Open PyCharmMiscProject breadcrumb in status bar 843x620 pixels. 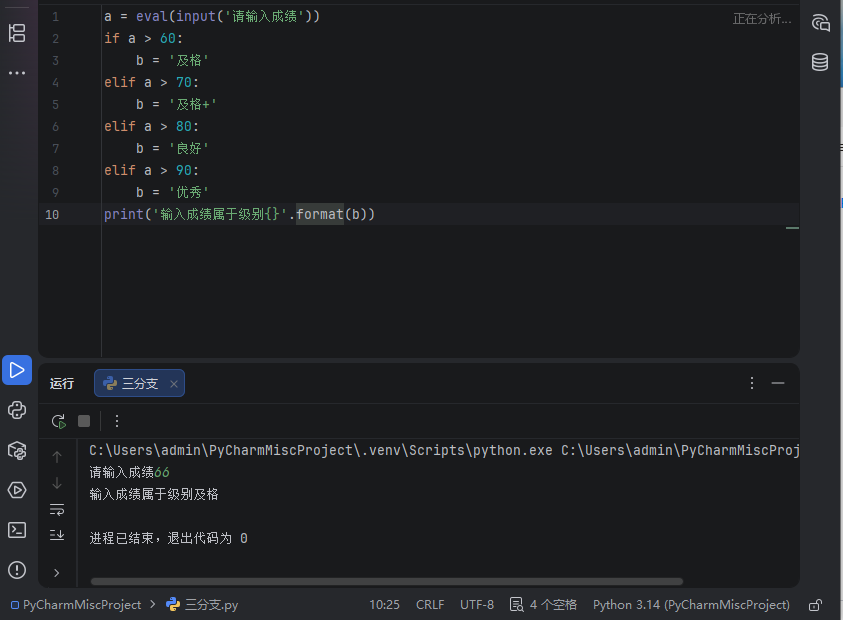76,605
